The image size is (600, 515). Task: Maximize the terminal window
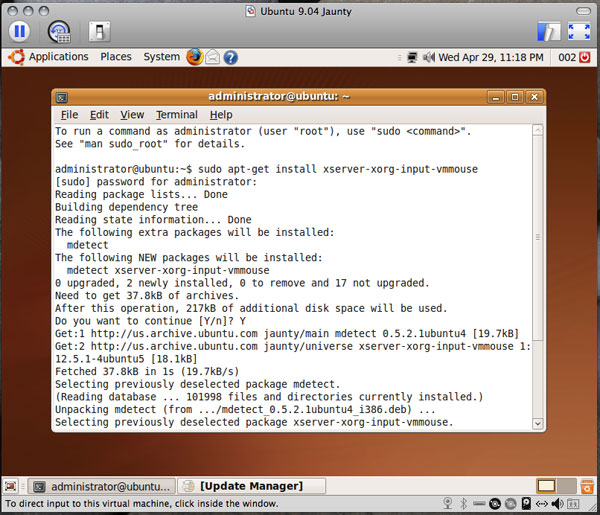(x=515, y=97)
